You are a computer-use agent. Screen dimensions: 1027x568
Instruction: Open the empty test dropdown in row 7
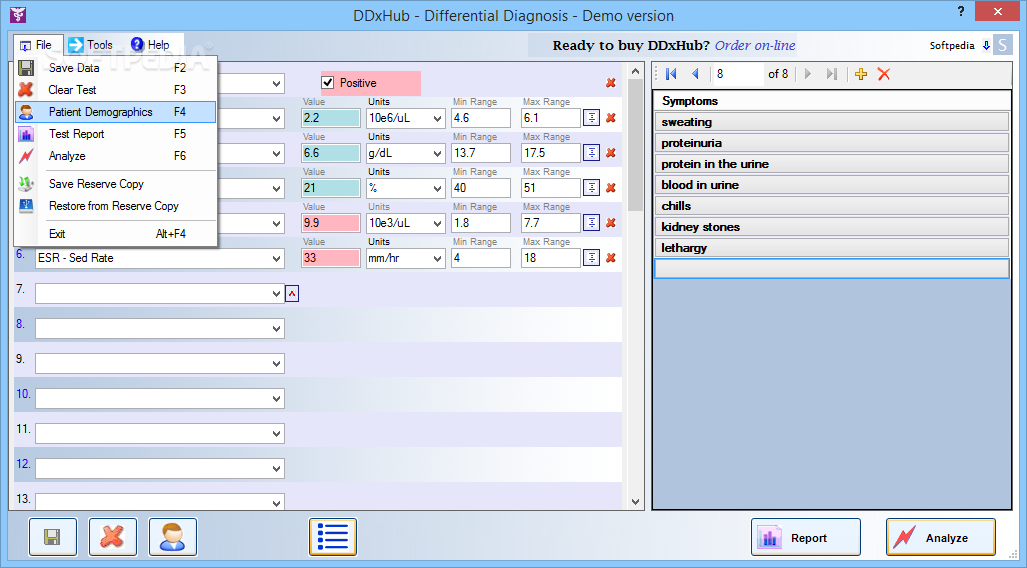(276, 293)
